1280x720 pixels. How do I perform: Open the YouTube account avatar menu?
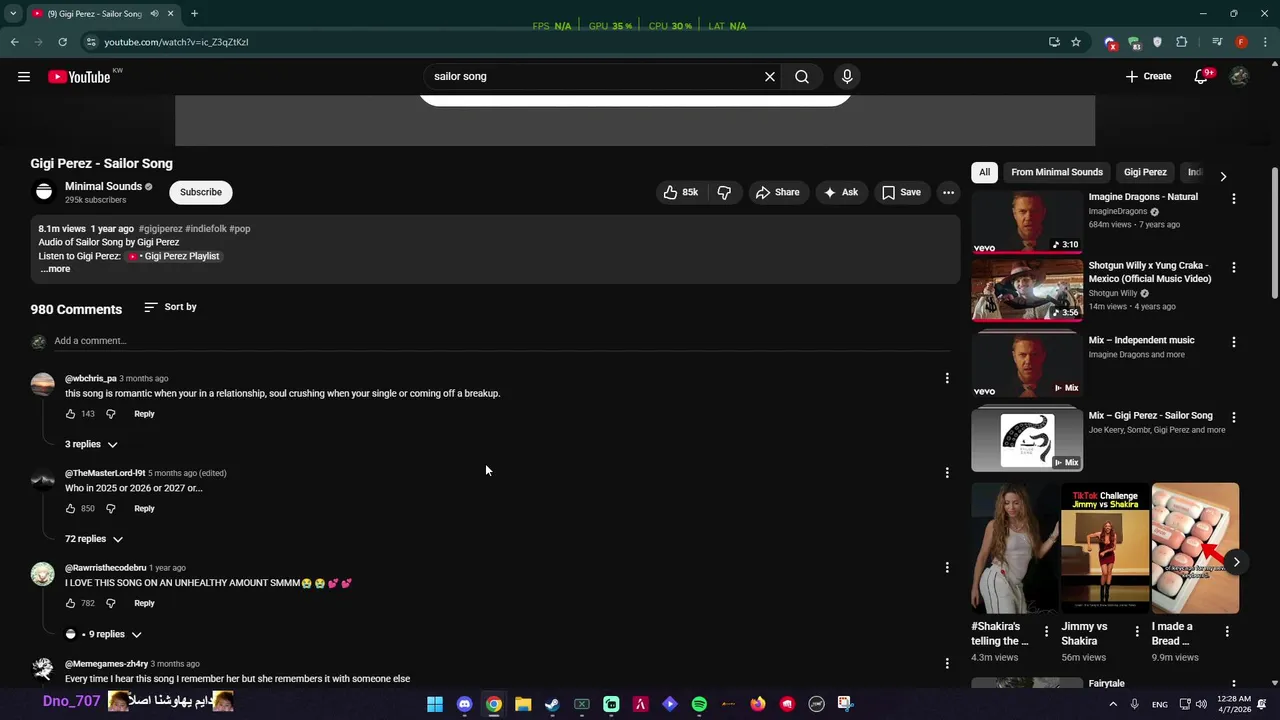click(1239, 77)
